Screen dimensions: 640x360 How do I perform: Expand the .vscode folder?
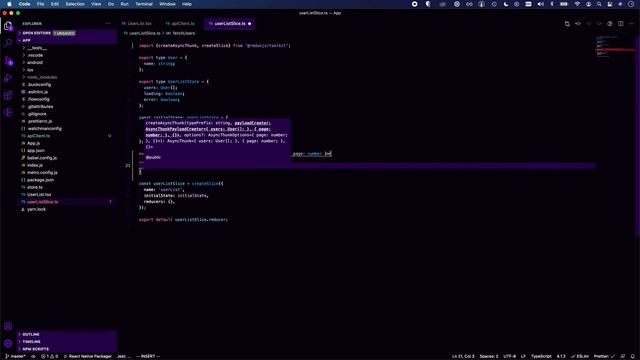tap(67, 55)
